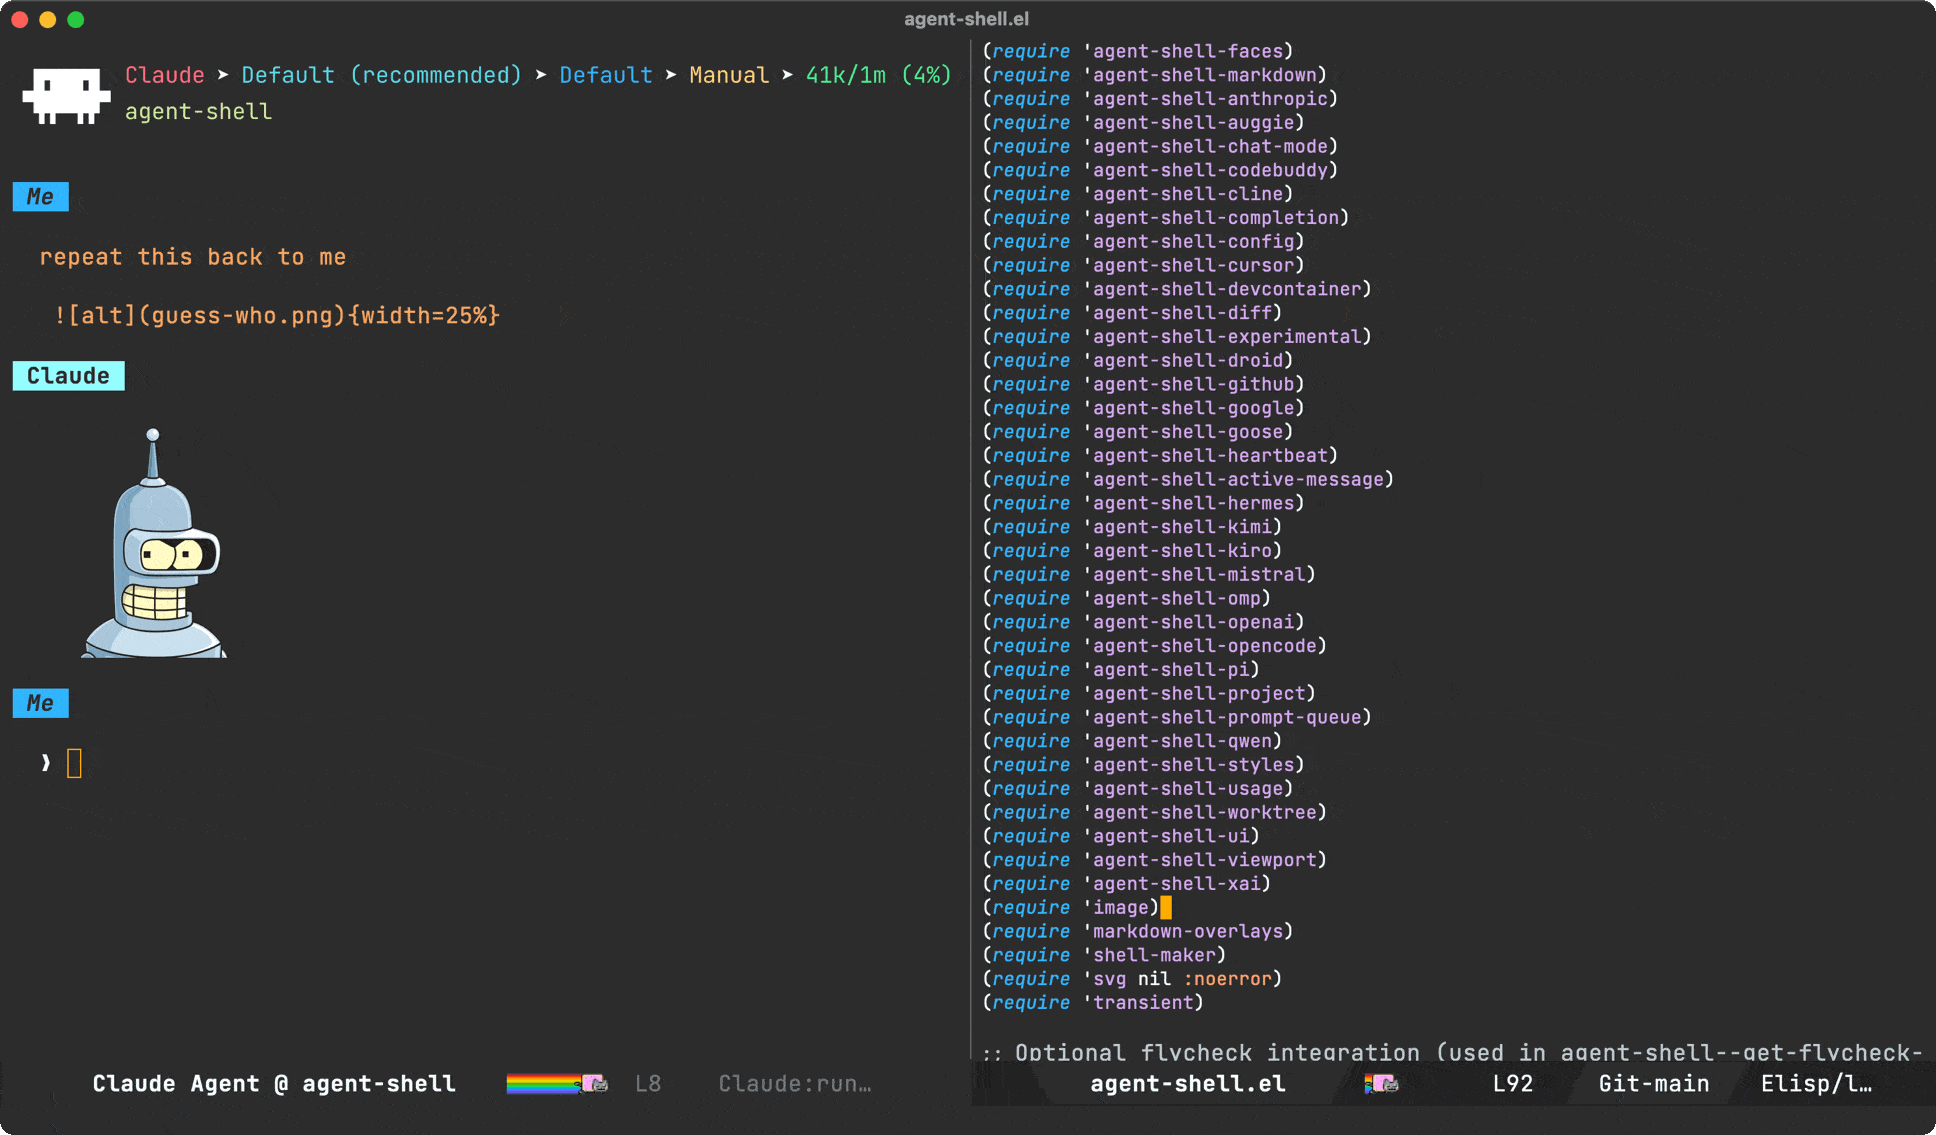Click the line (require 'agent-shell-chat-mode)
The width and height of the screenshot is (1936, 1135).
click(1160, 147)
